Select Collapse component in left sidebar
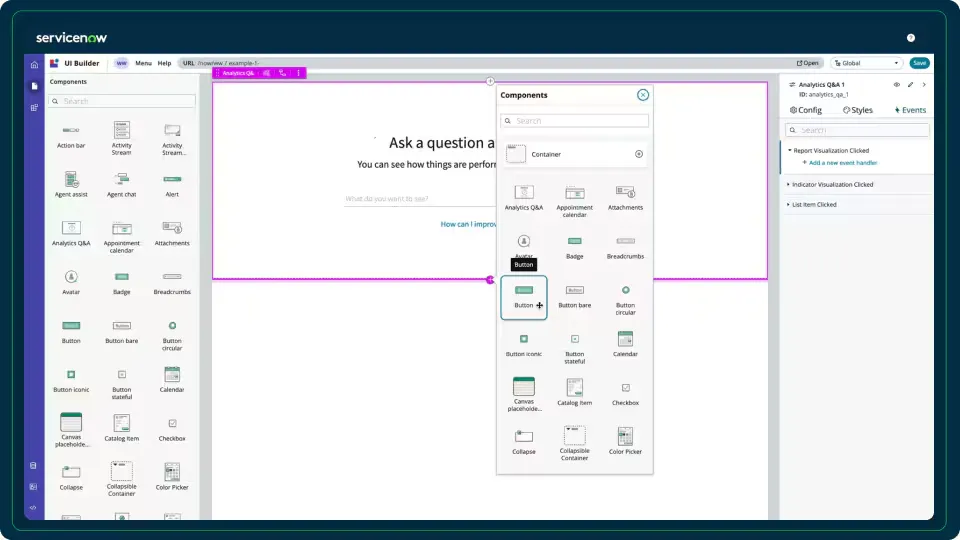960x540 pixels. tap(71, 478)
